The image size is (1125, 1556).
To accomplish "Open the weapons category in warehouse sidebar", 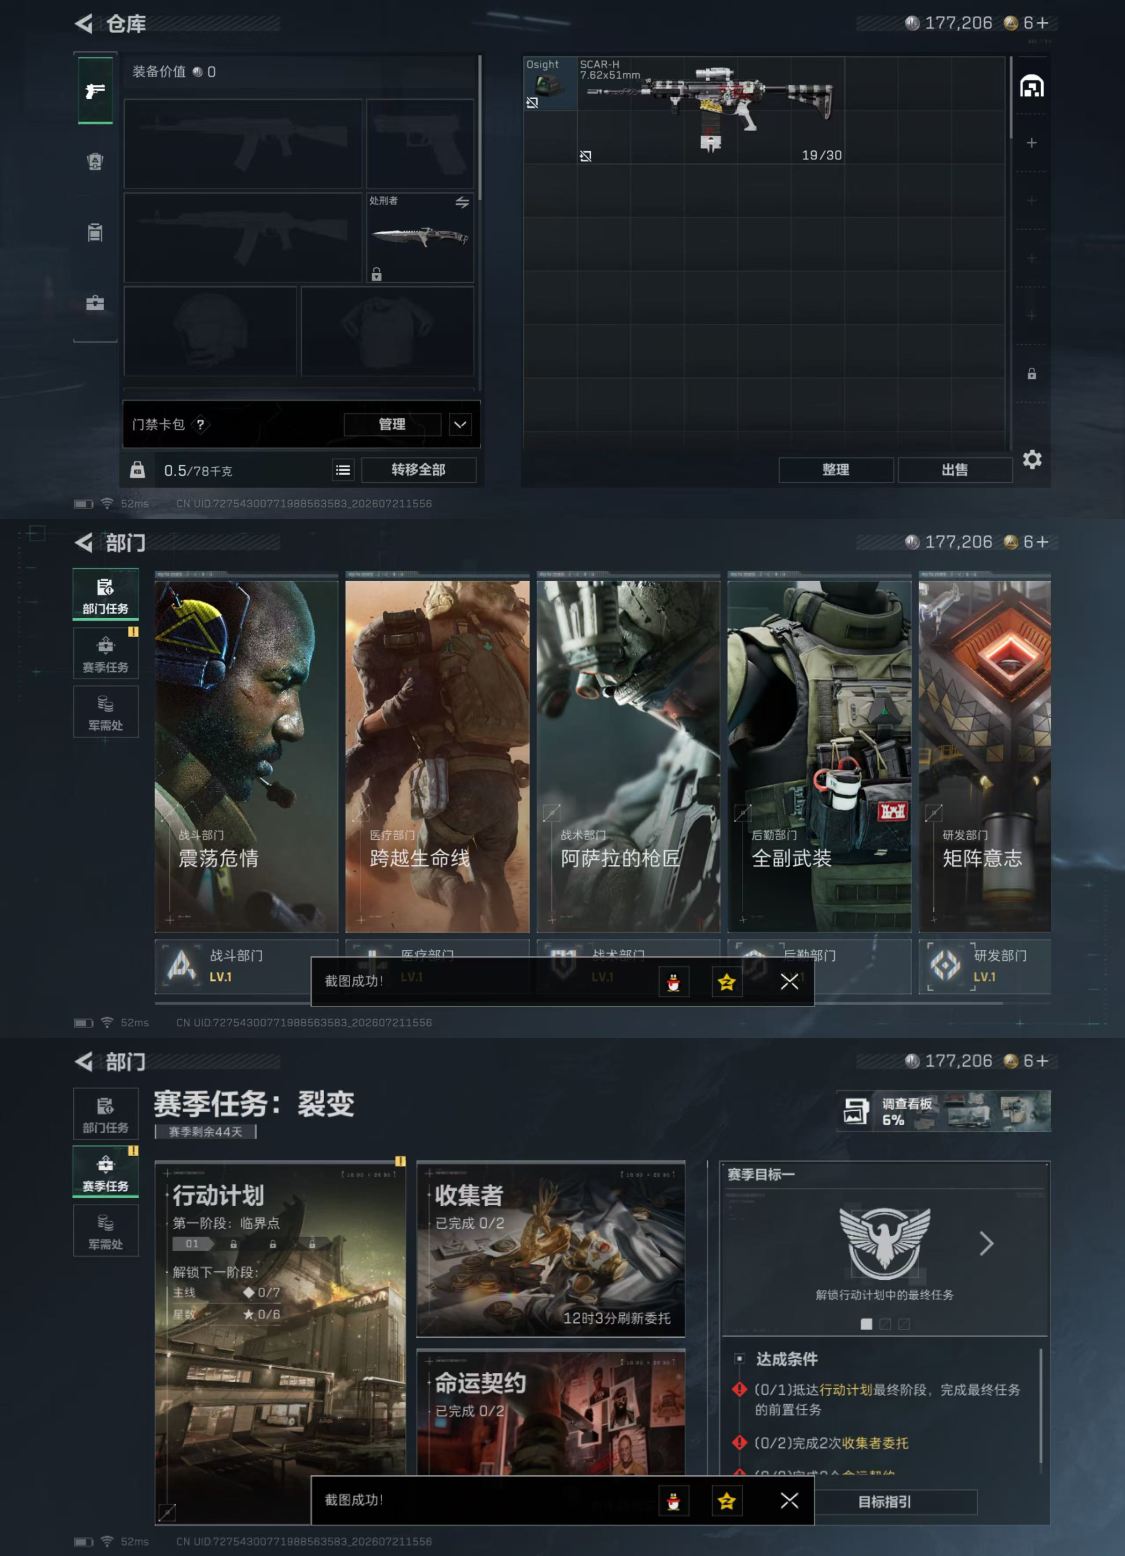I will (x=95, y=91).
